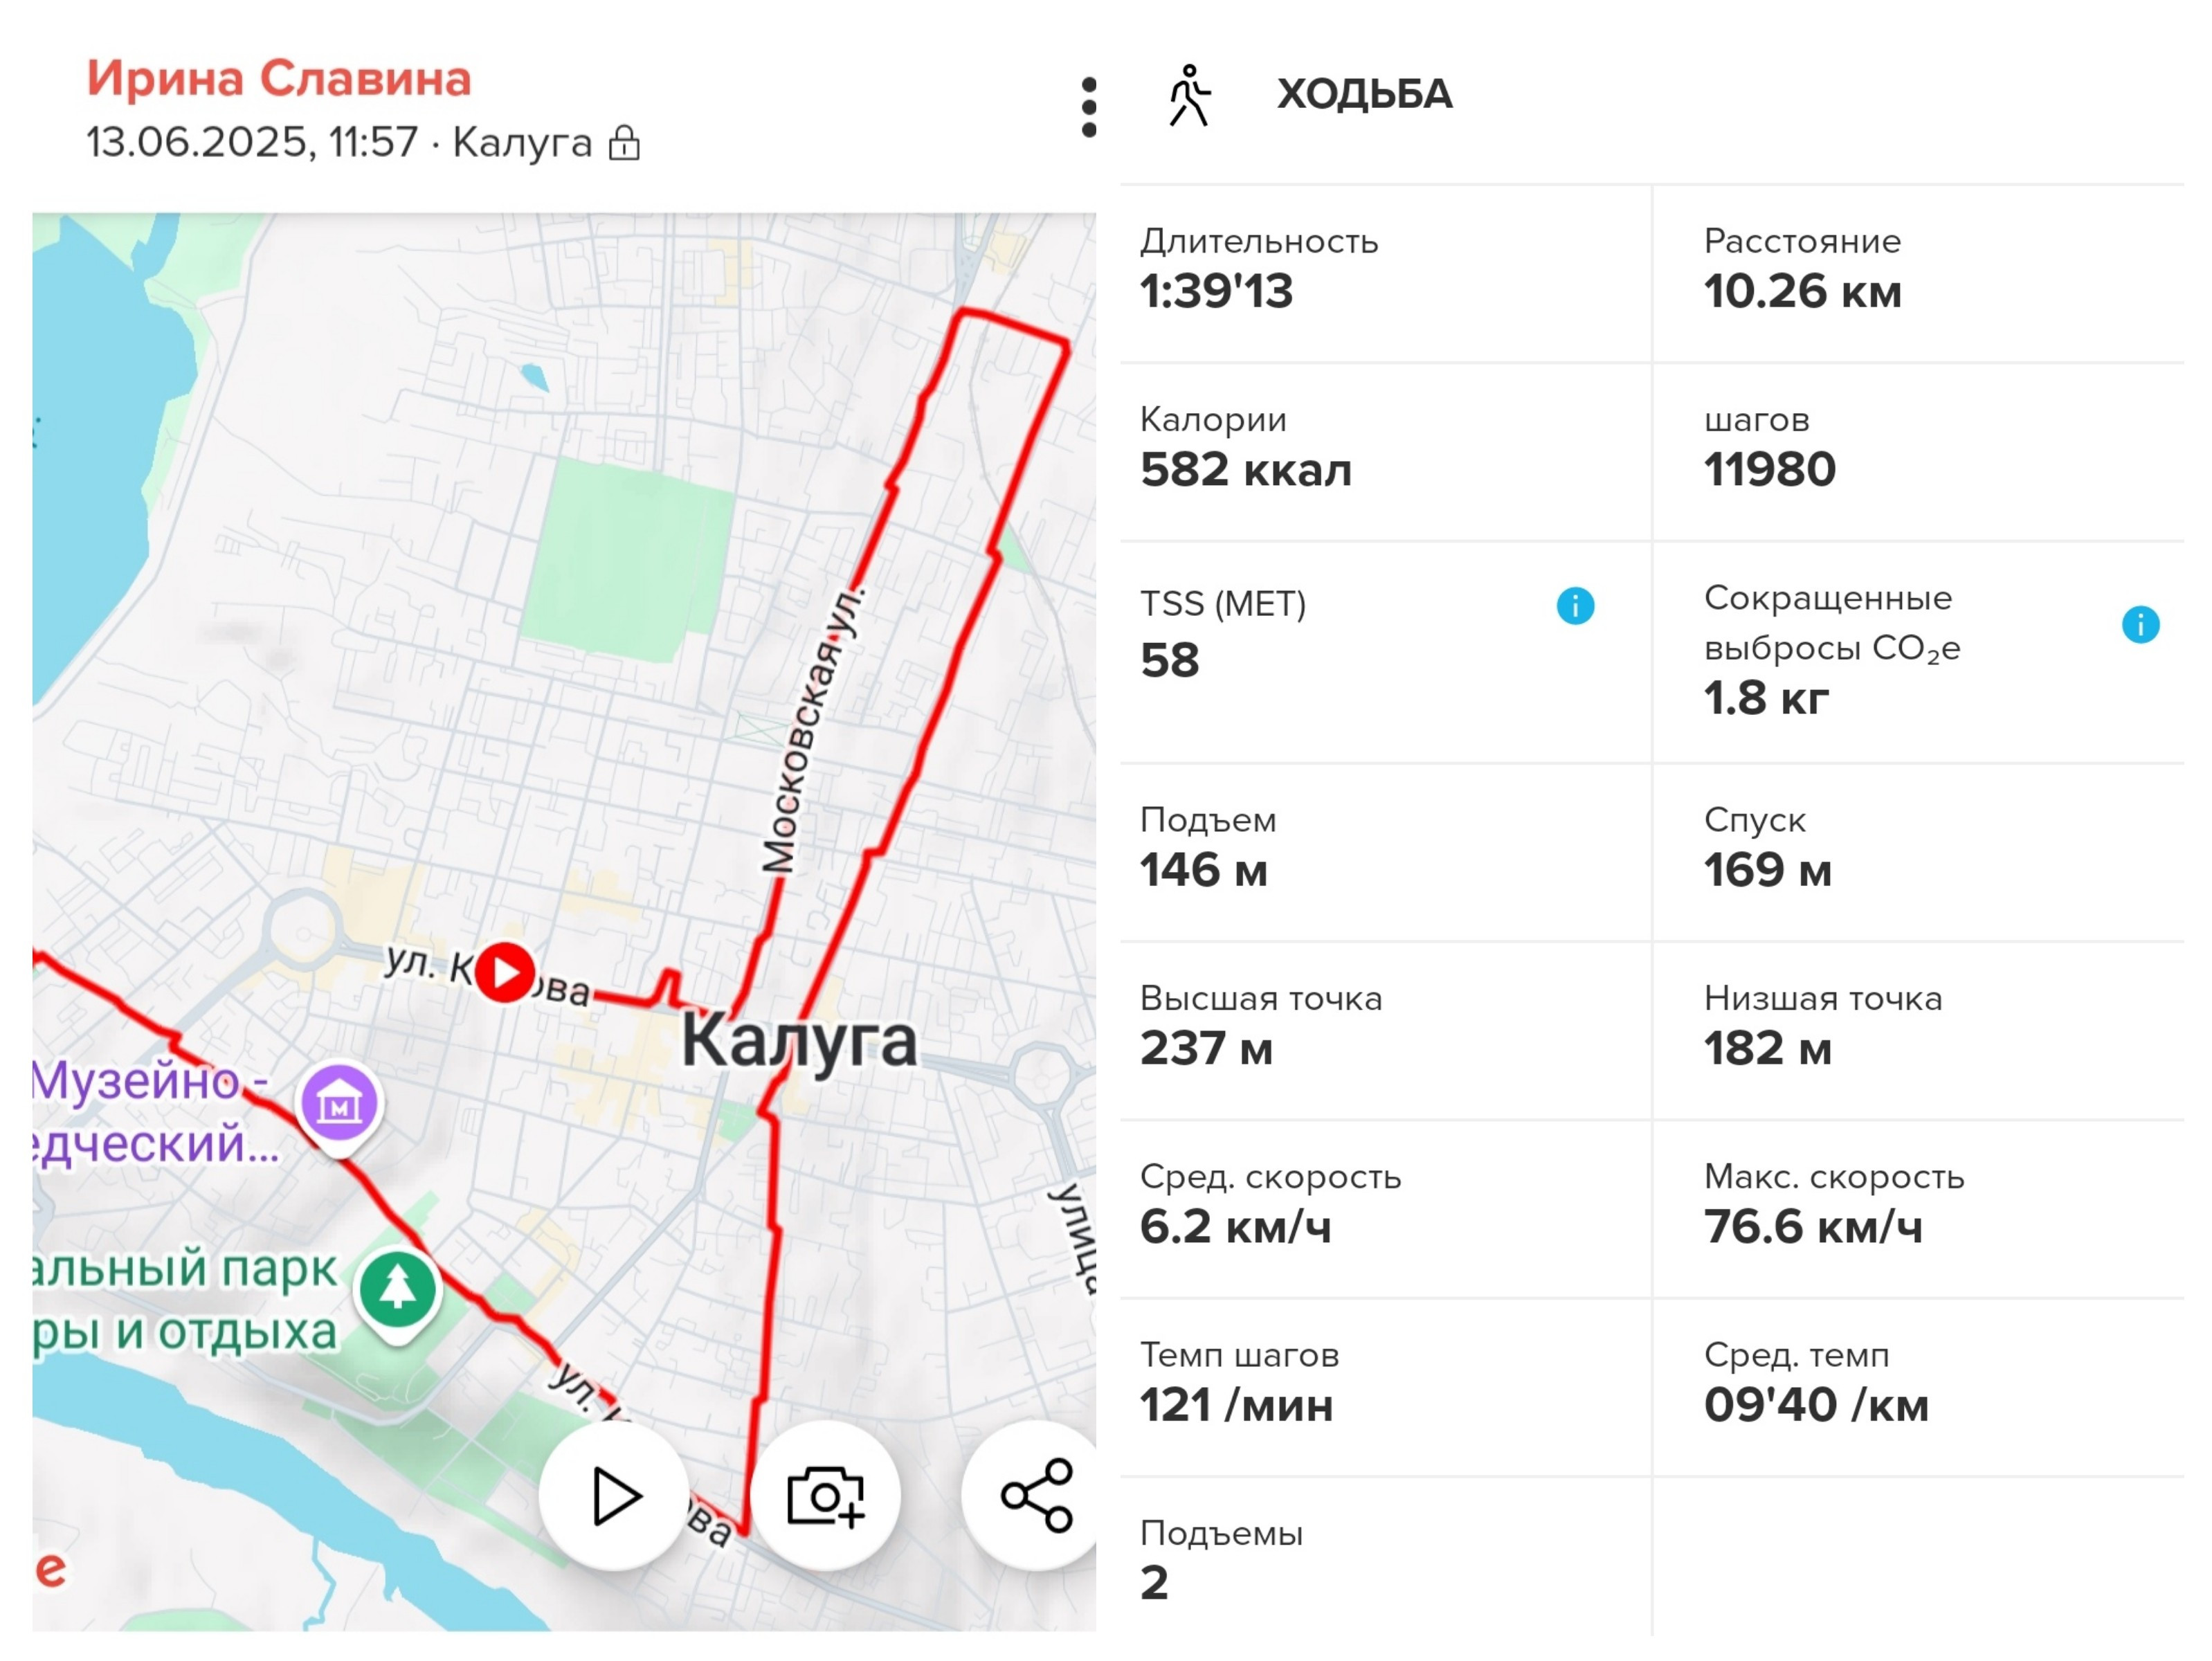Click the lock privacy icon near Калуга
2212x1661 pixels.
coord(625,143)
